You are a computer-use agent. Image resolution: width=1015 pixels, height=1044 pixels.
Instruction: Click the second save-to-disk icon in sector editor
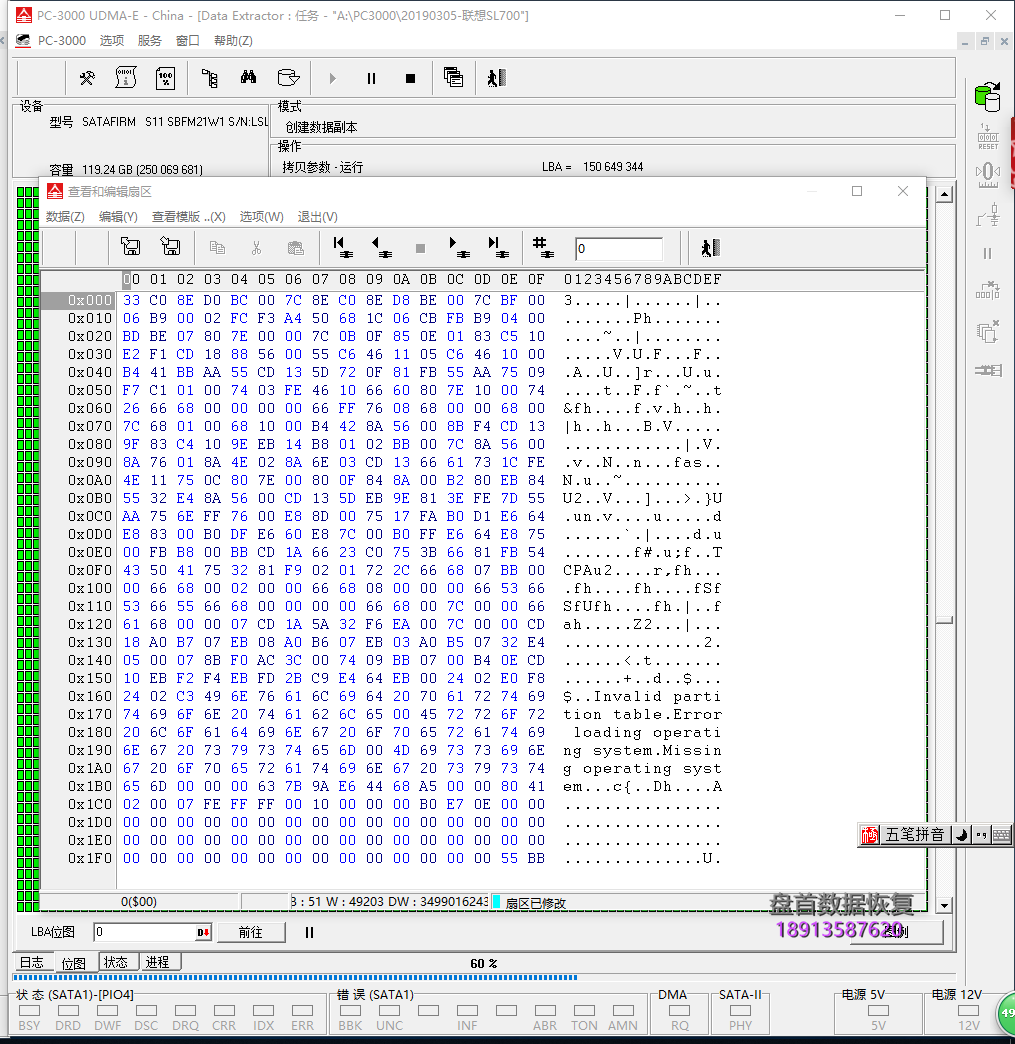[x=170, y=248]
